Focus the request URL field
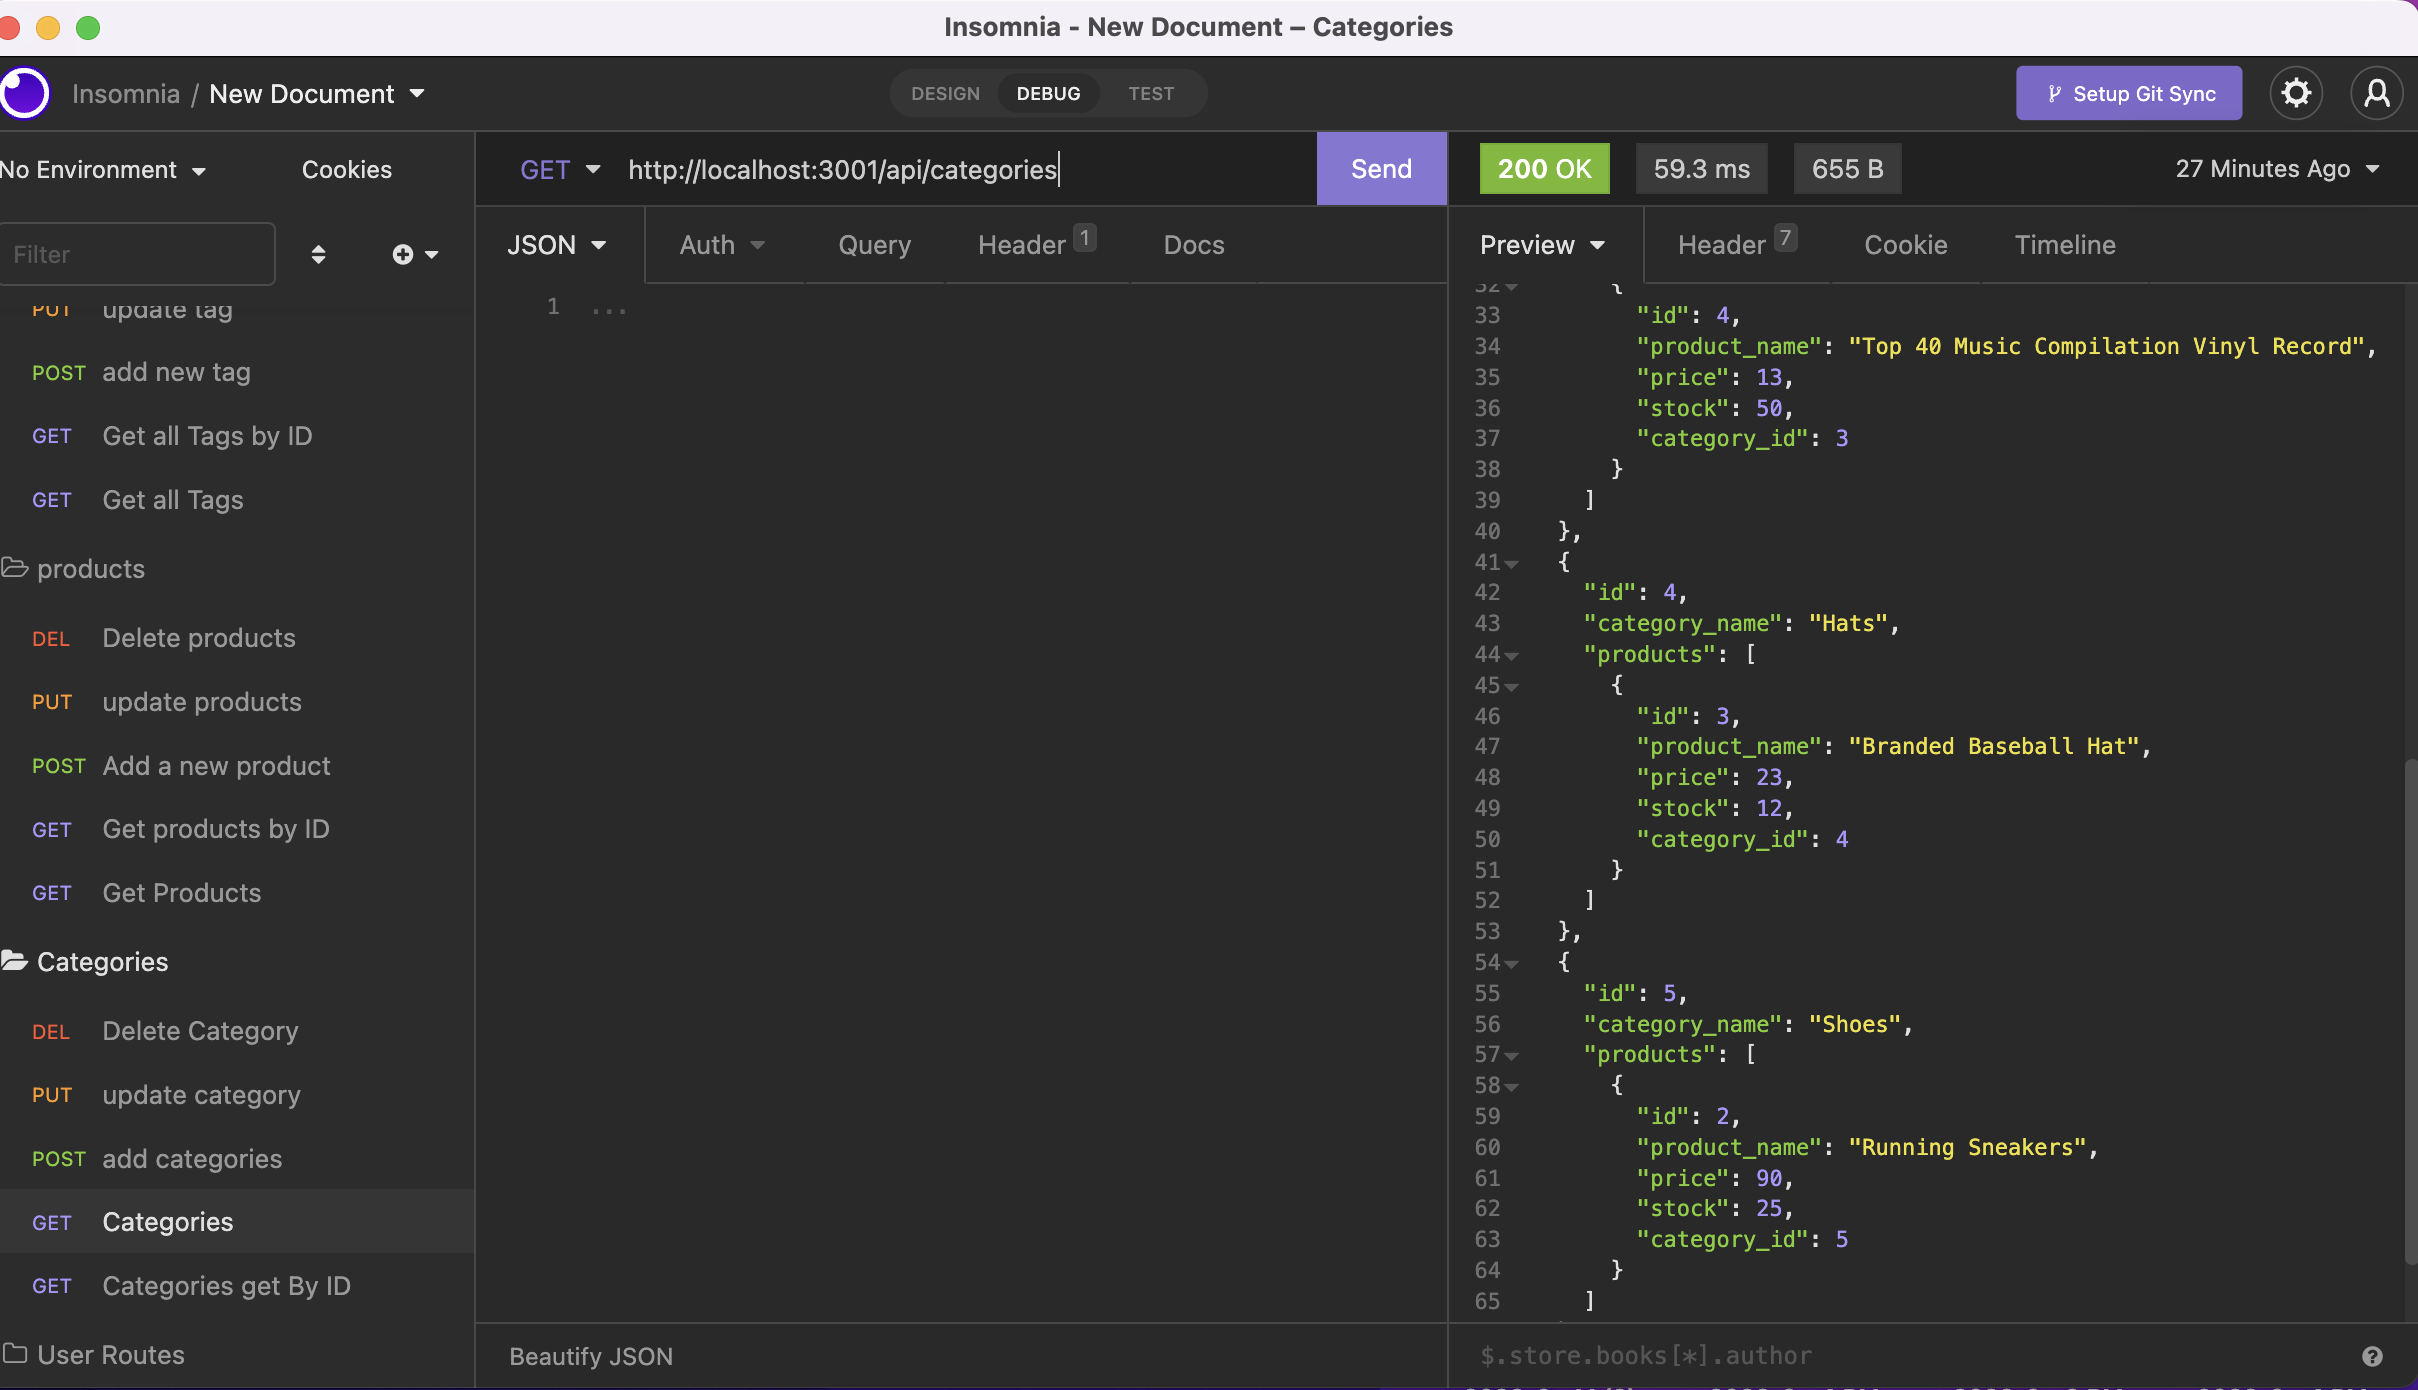Viewport: 2418px width, 1390px height. click(965, 169)
